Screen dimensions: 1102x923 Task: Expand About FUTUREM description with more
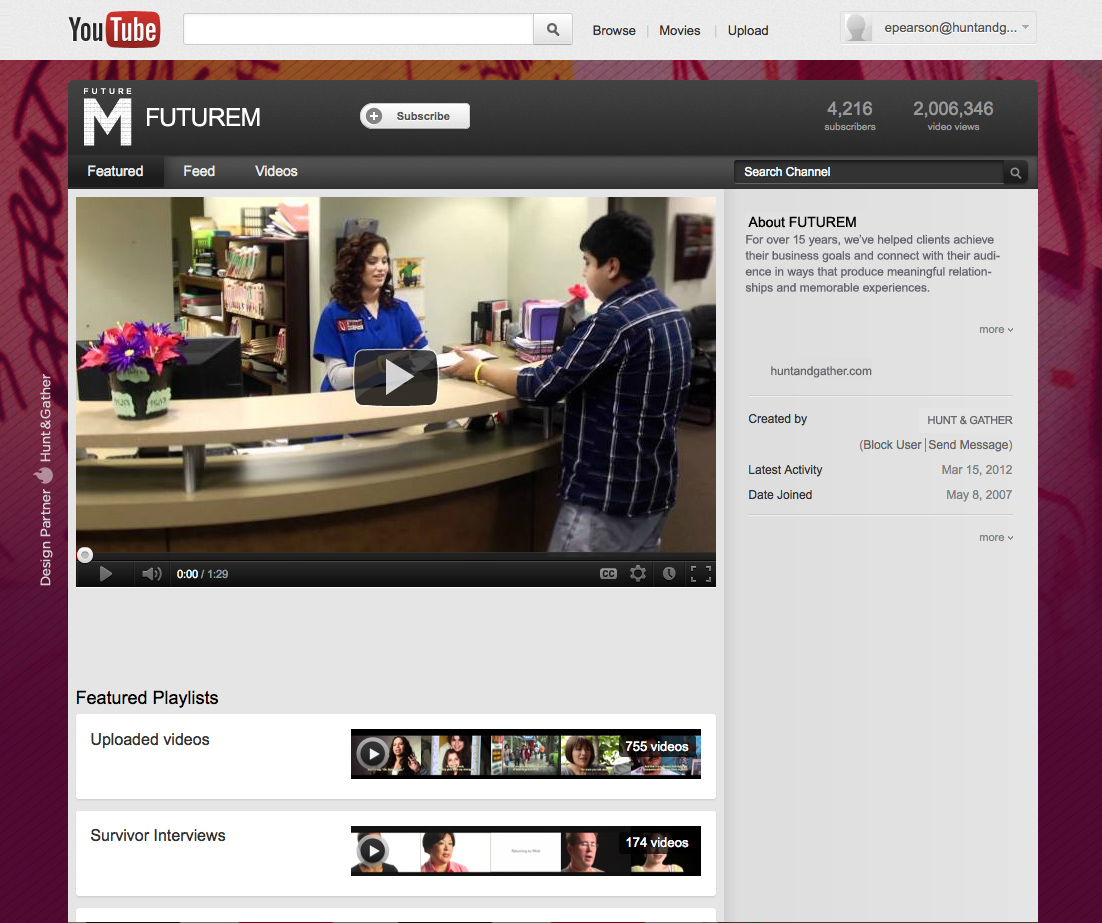tap(996, 330)
